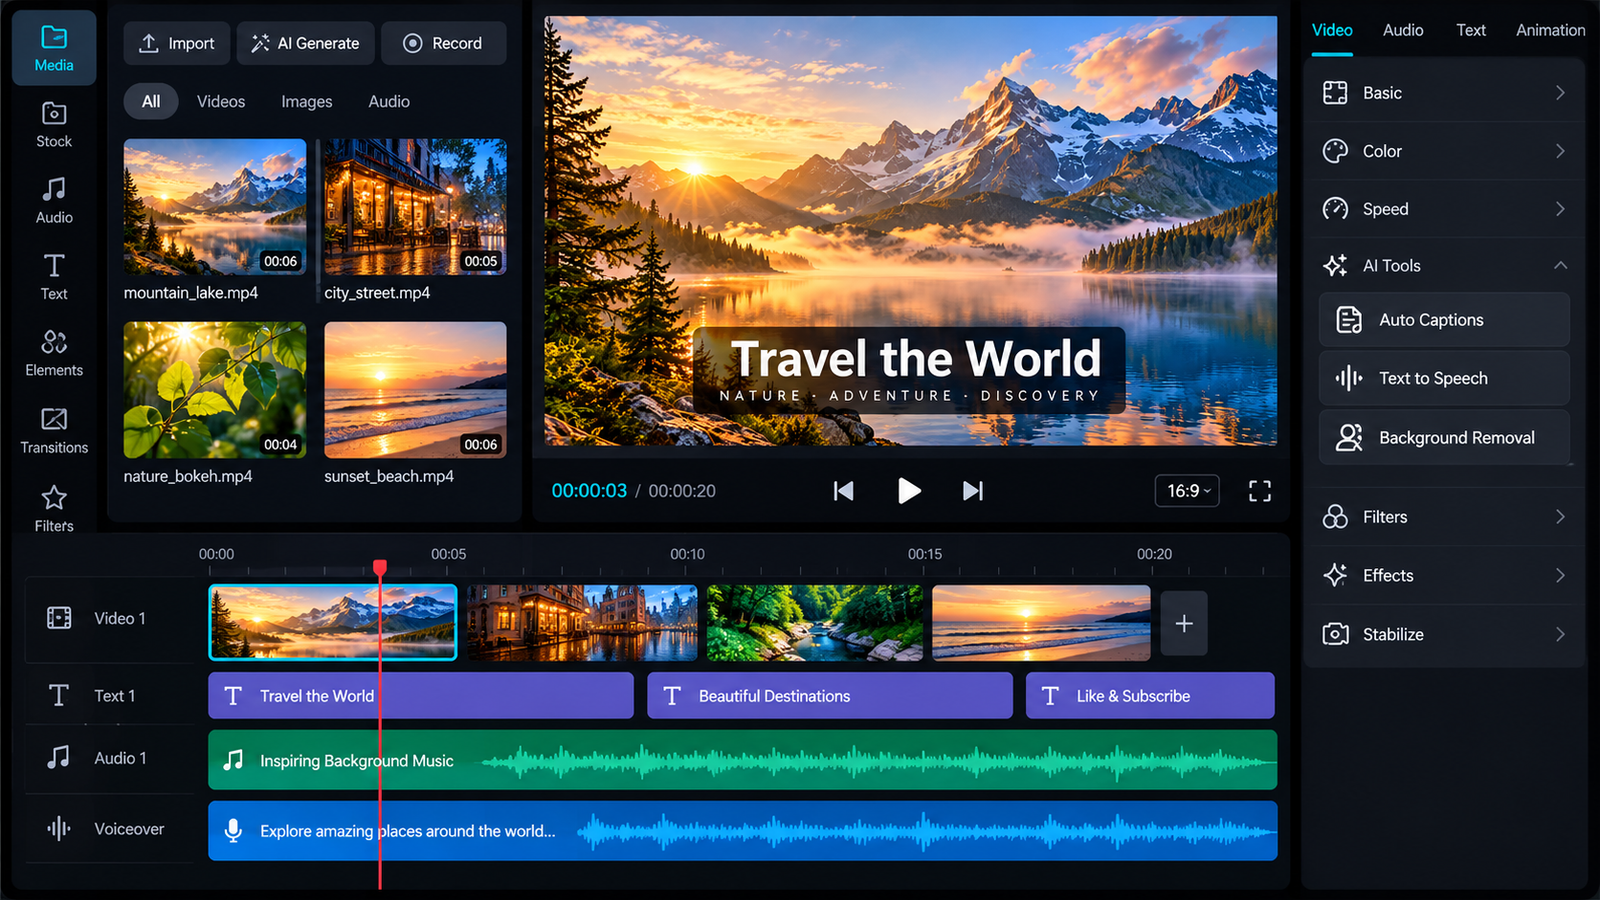
Task: Play the video preview
Action: [x=908, y=491]
